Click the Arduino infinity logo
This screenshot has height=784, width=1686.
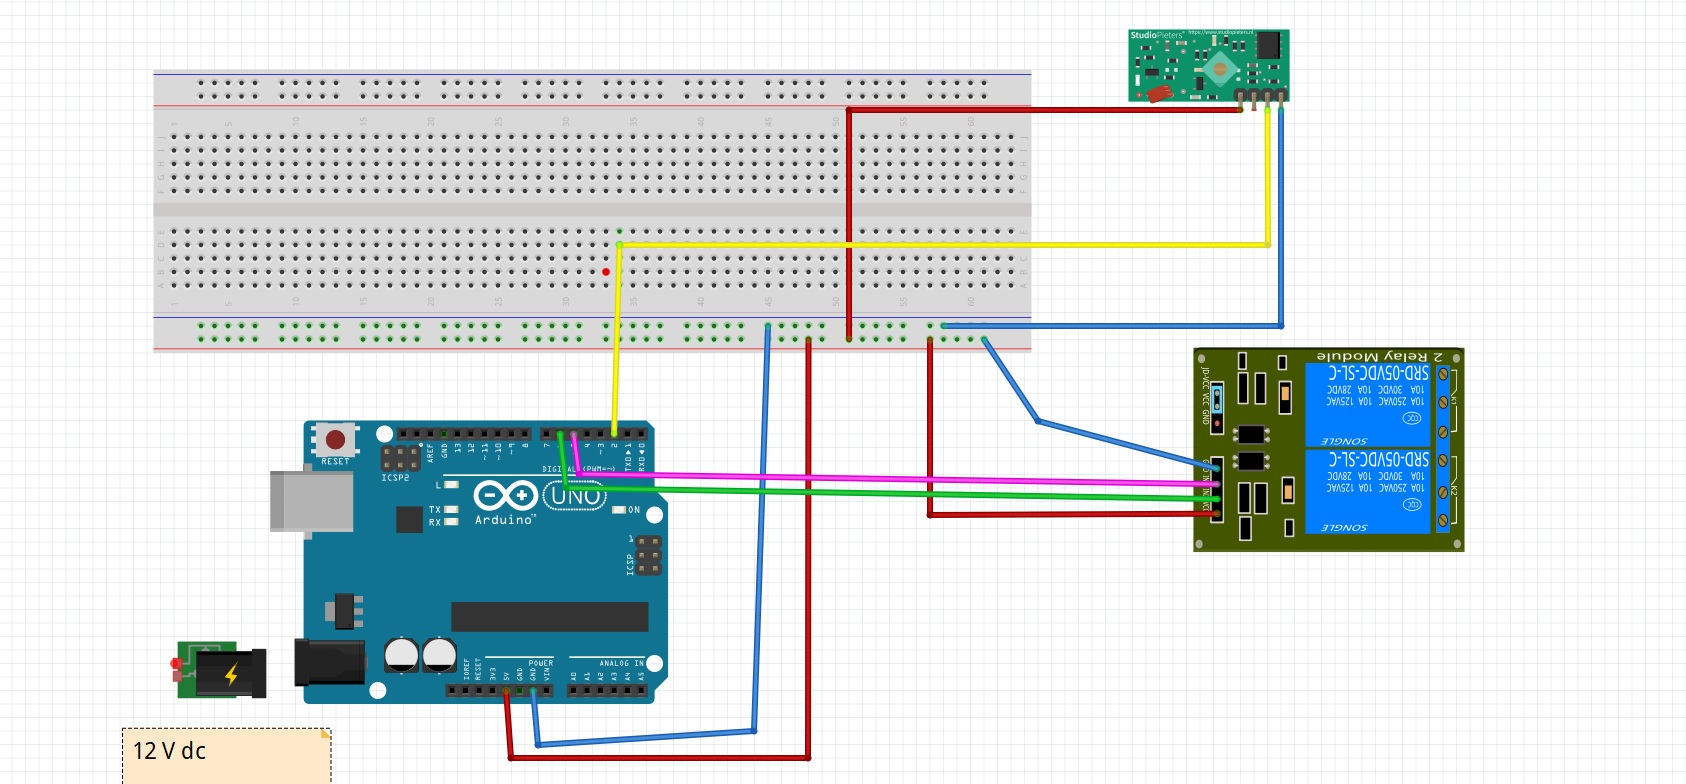point(505,495)
